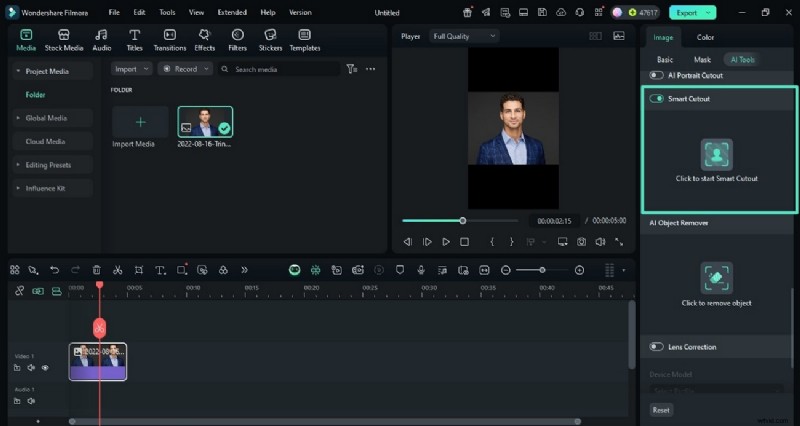This screenshot has width=800, height=426.
Task: Open the Titles panel
Action: click(x=134, y=40)
